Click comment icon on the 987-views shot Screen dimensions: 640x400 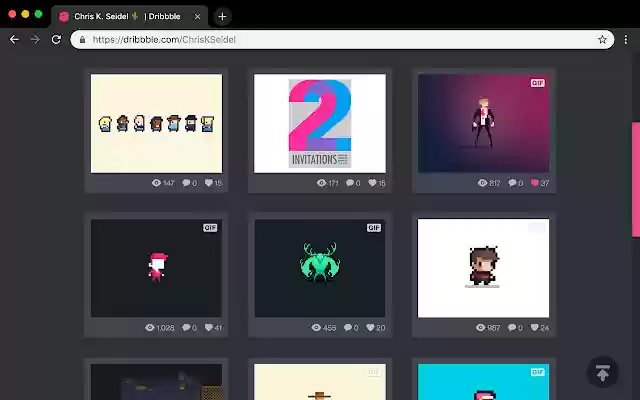[x=512, y=327]
